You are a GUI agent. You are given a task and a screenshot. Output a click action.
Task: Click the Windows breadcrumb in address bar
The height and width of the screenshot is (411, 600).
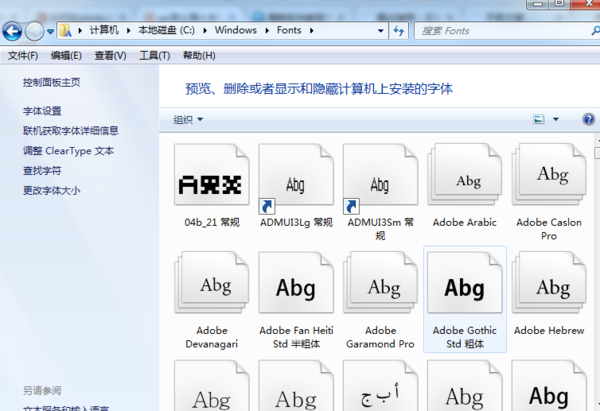click(x=236, y=31)
